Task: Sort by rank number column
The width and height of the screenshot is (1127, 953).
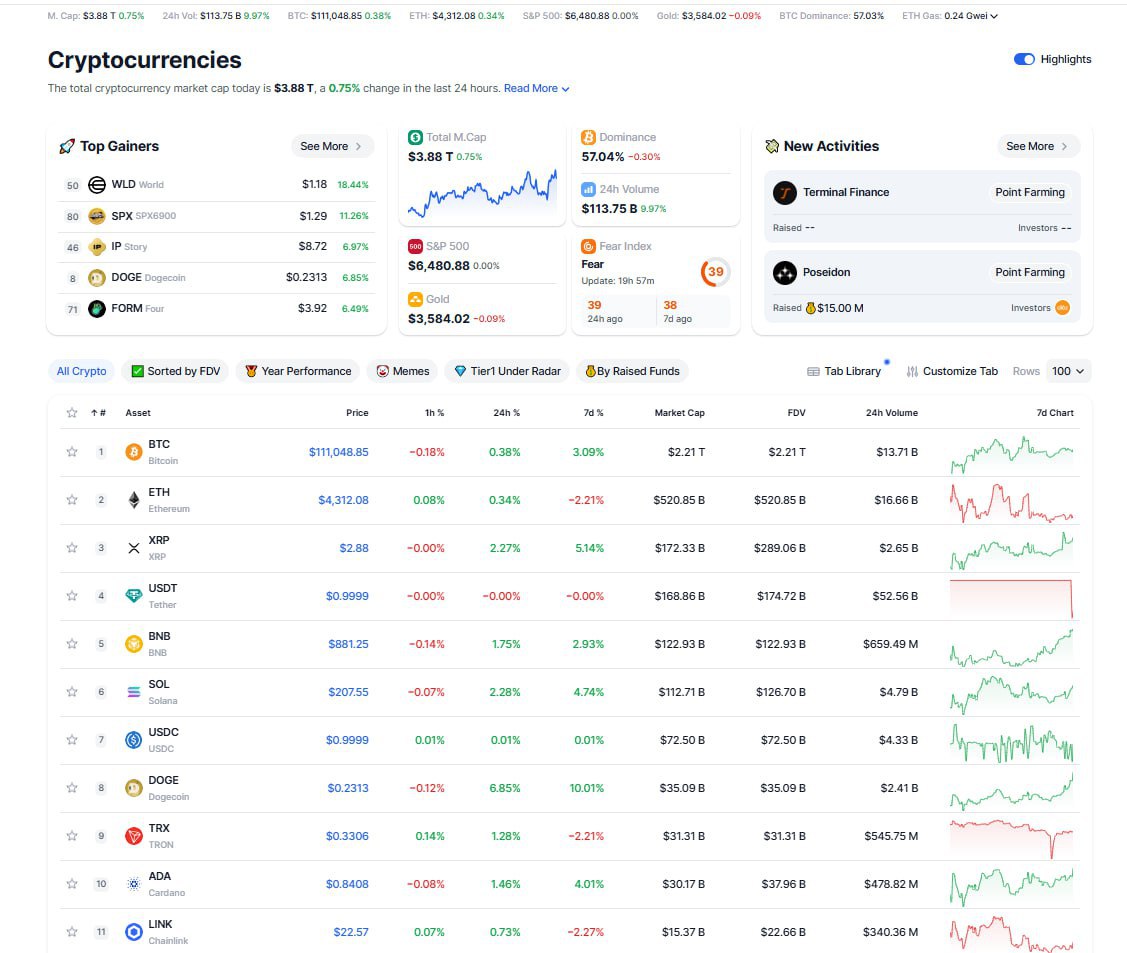Action: coord(98,413)
